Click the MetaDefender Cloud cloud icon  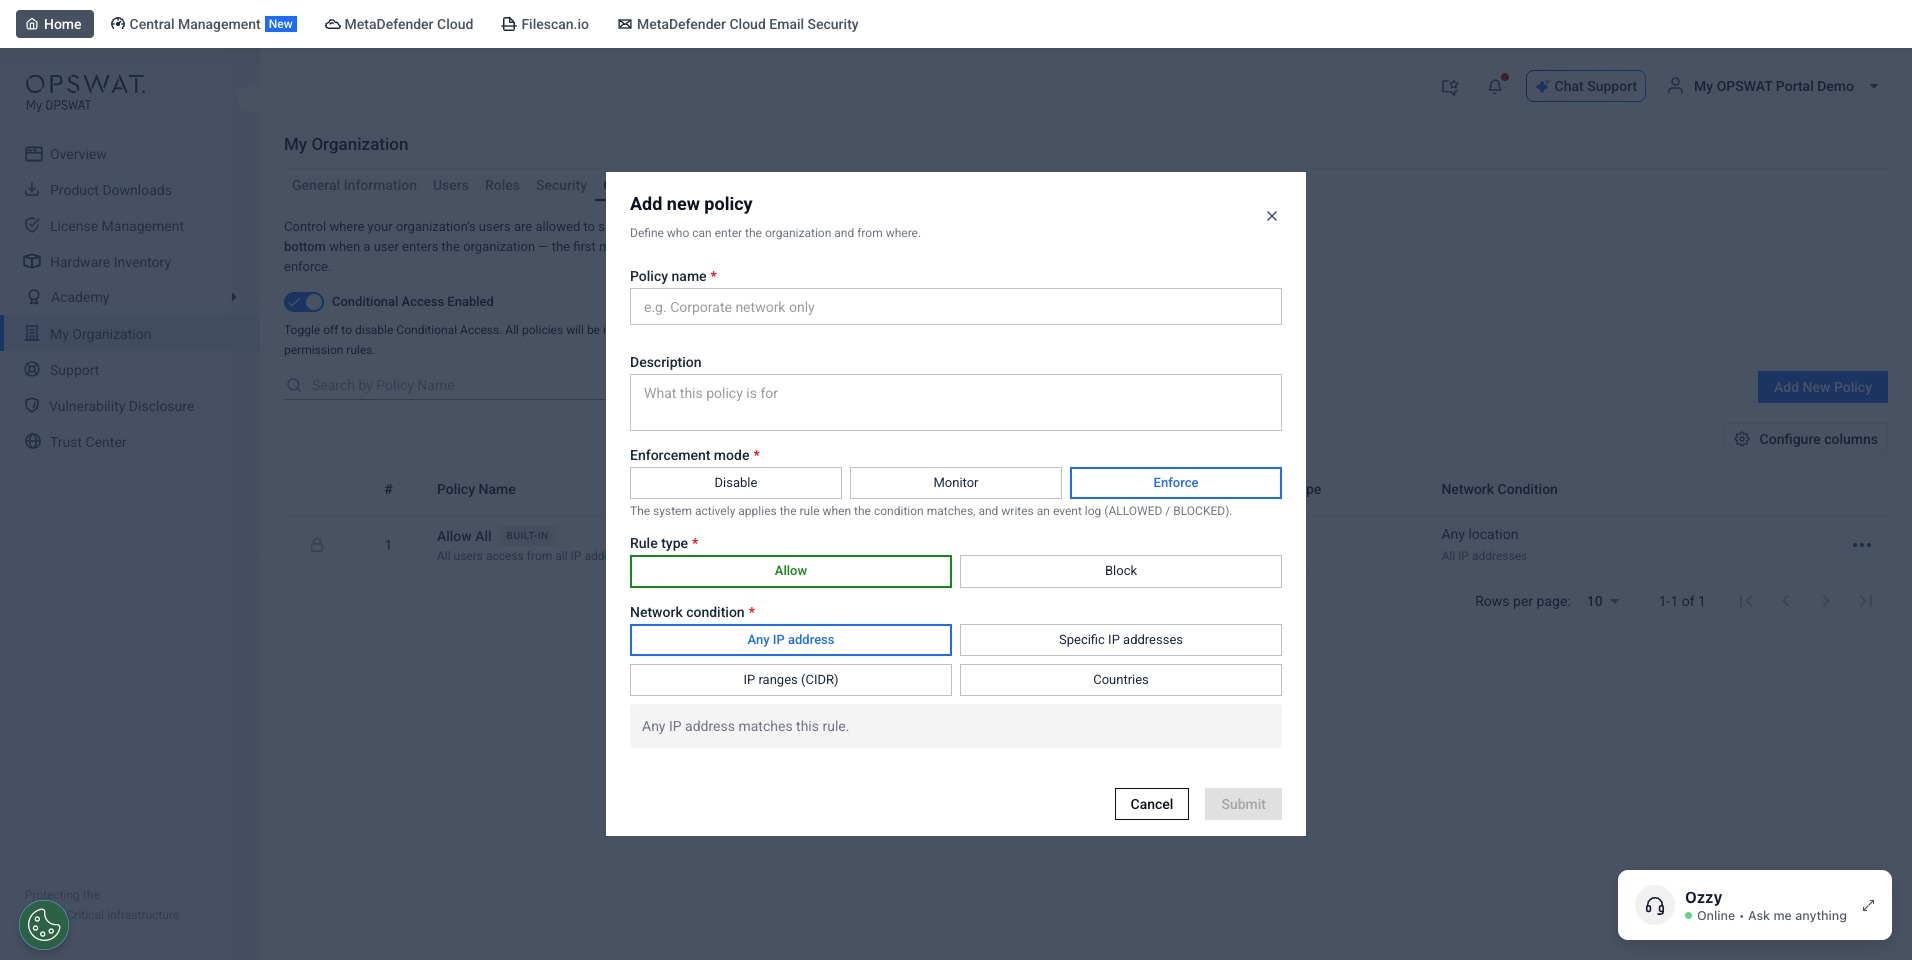[333, 24]
